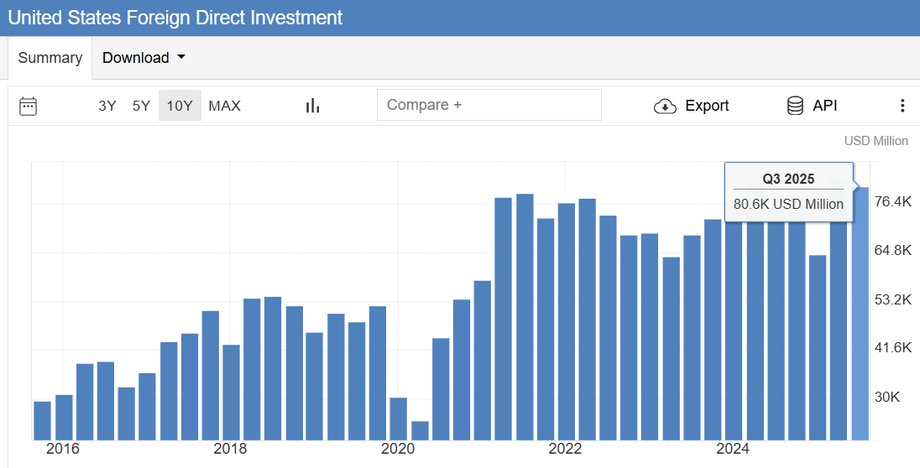Open the calendar date picker icon
Viewport: 920px width, 468px height.
pos(28,106)
